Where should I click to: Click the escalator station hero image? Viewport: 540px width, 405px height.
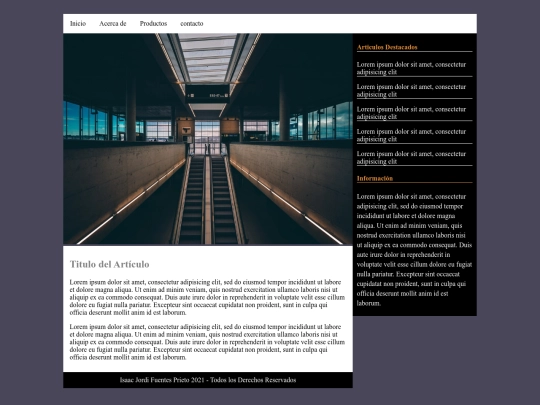coord(208,139)
